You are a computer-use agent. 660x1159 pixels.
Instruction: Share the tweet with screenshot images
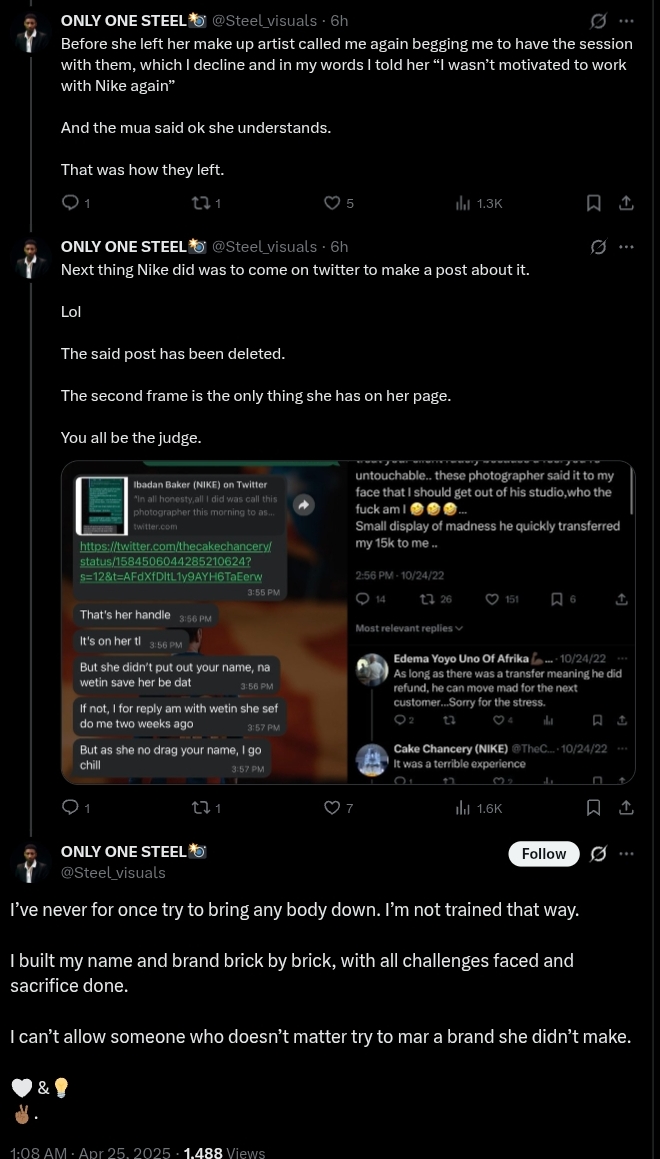click(x=626, y=808)
